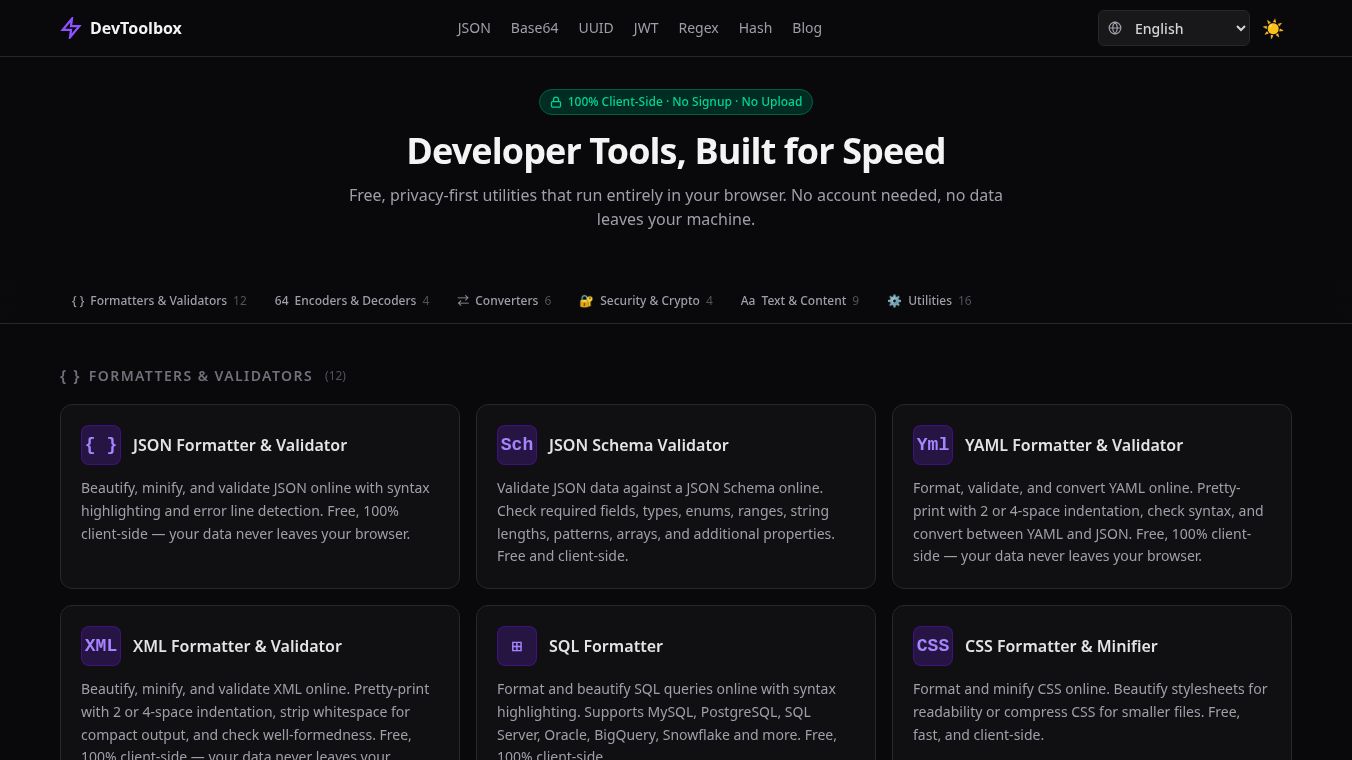1352x760 pixels.
Task: Click the Sch icon of JSON Schema Validator
Action: pyautogui.click(x=517, y=445)
